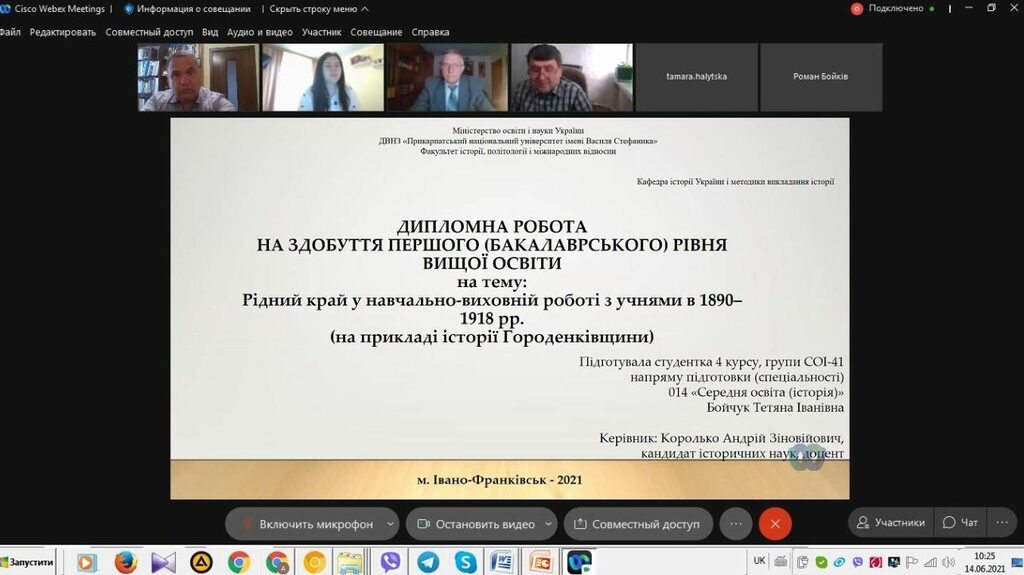Collapse menu bar via Скрыть строку меню
Screen dimensions: 1024x575
pos(313,9)
